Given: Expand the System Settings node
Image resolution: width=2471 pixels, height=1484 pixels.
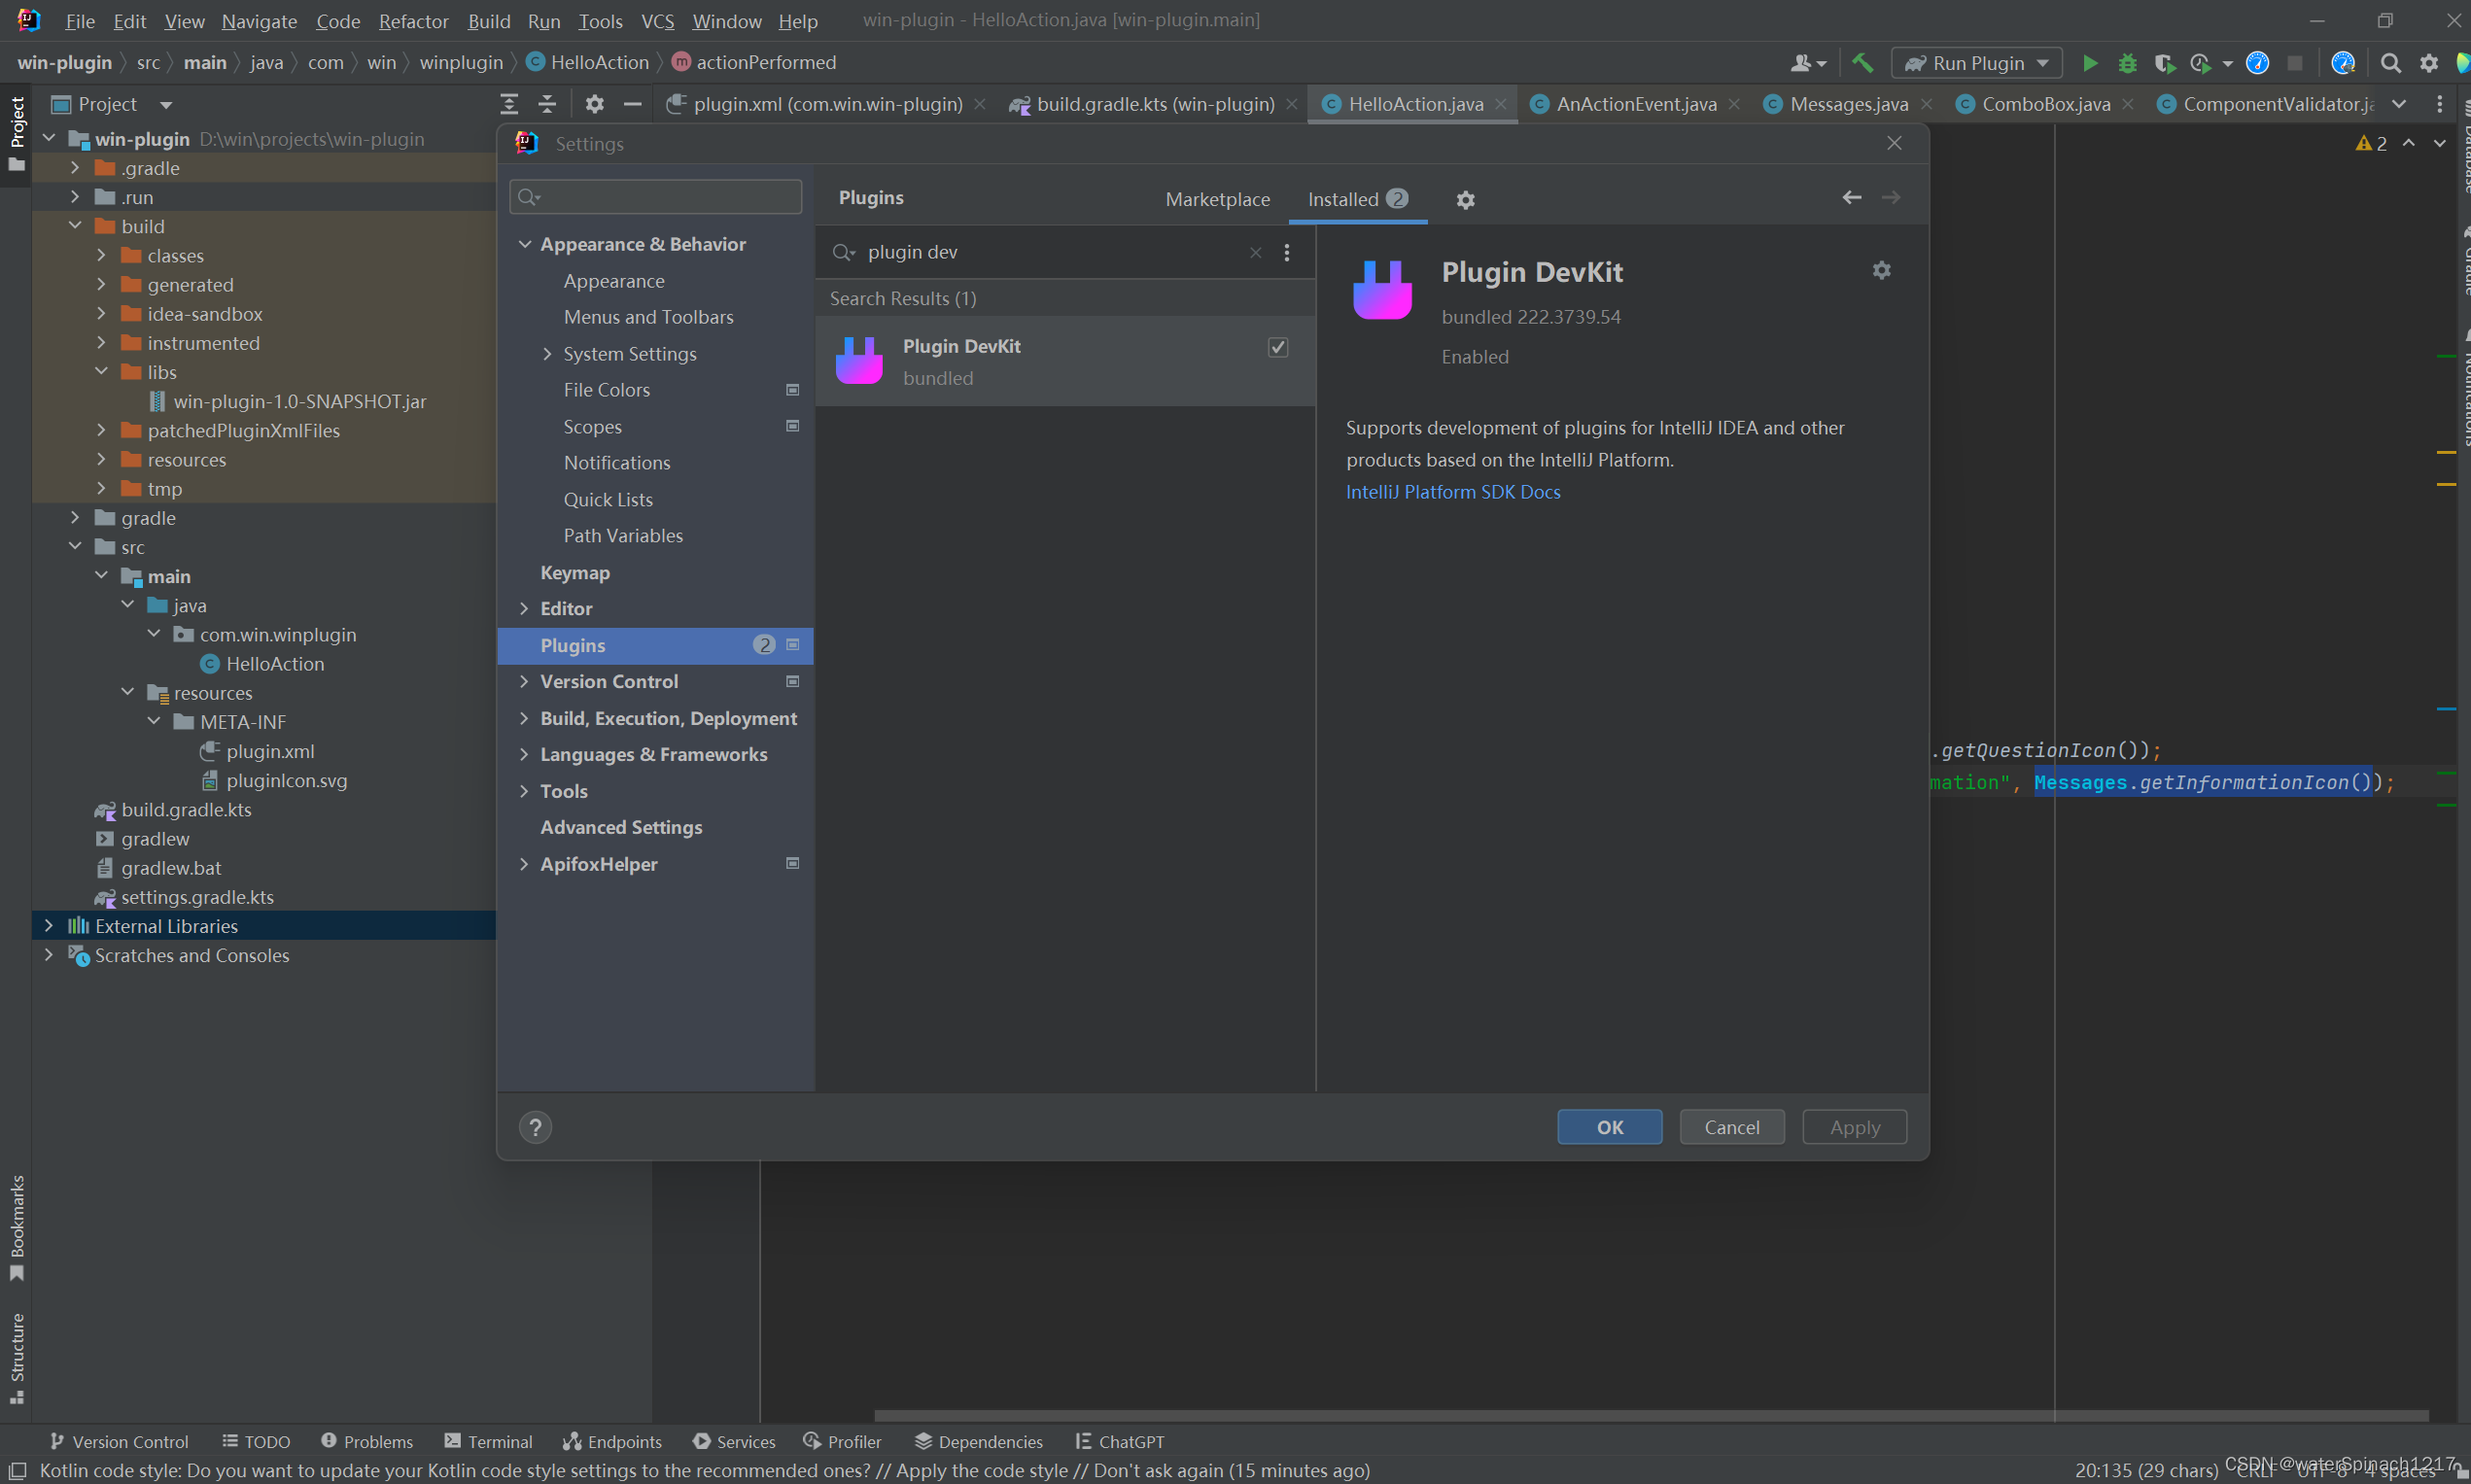Looking at the screenshot, I should [x=547, y=354].
